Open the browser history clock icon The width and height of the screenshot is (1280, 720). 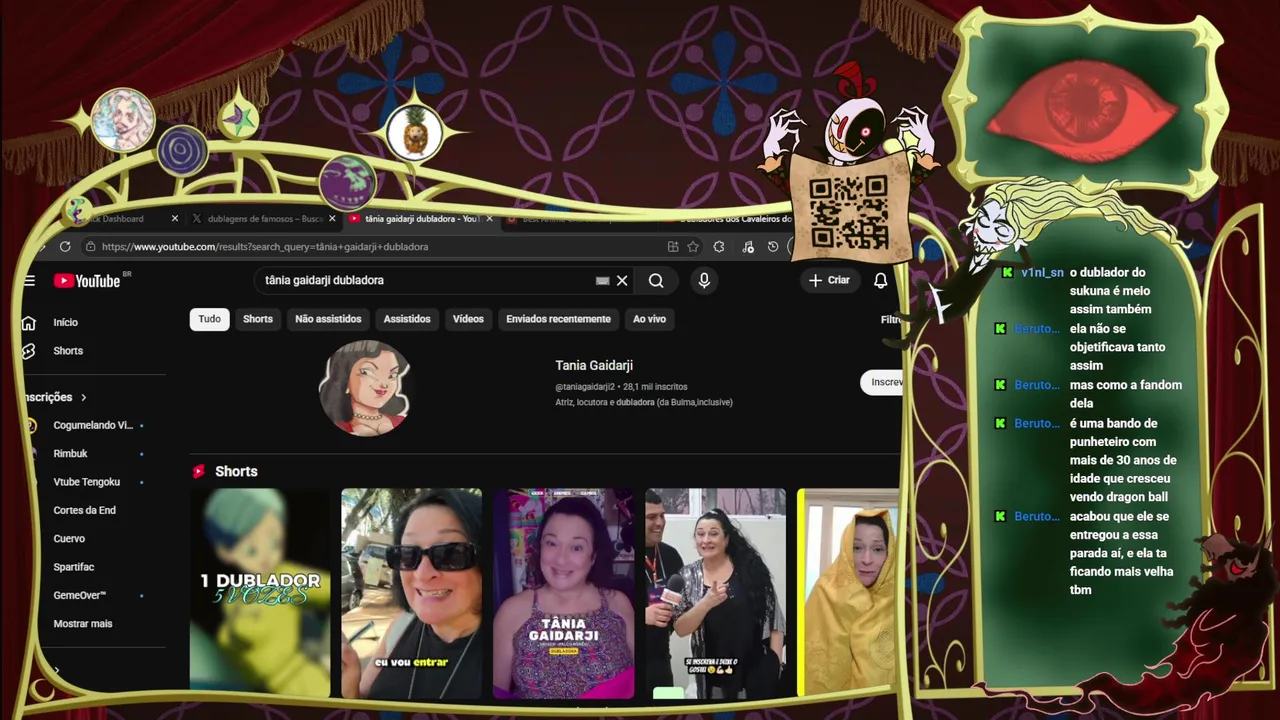pyautogui.click(x=773, y=247)
